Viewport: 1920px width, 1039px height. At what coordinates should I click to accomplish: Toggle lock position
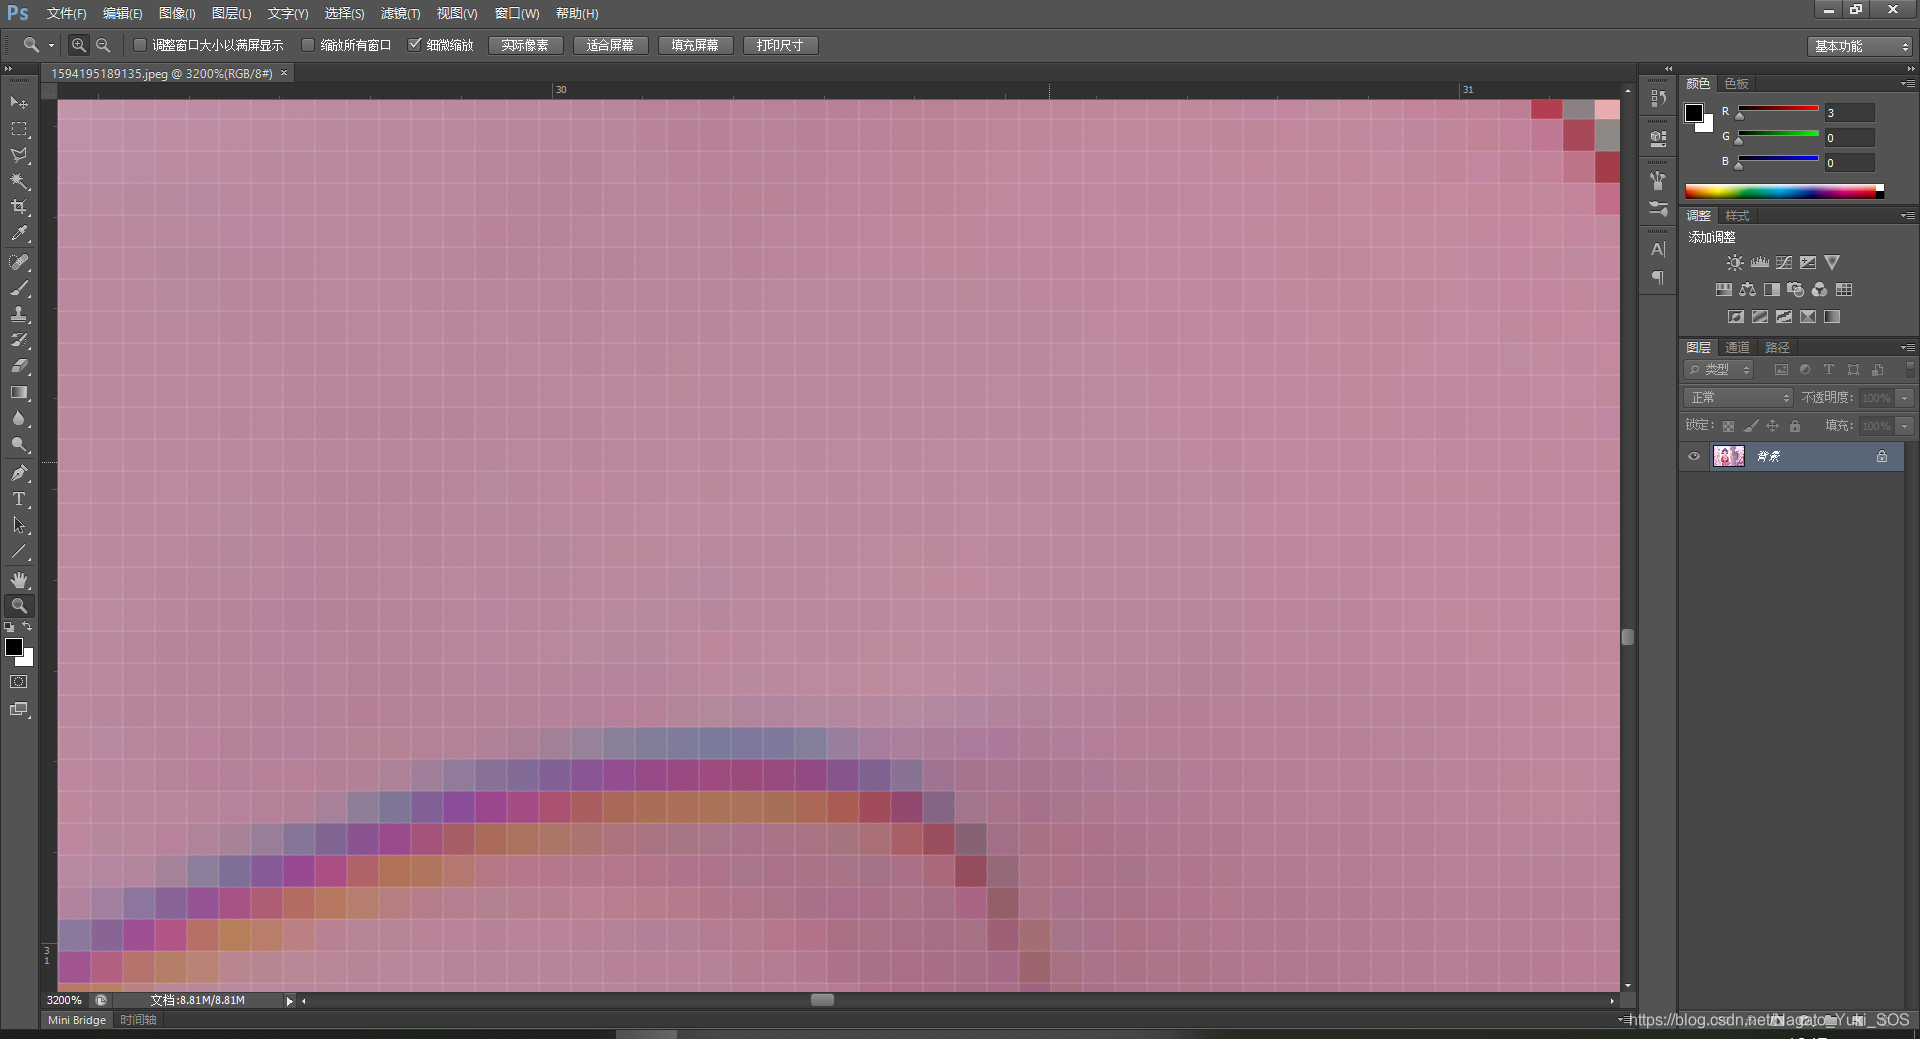1773,426
